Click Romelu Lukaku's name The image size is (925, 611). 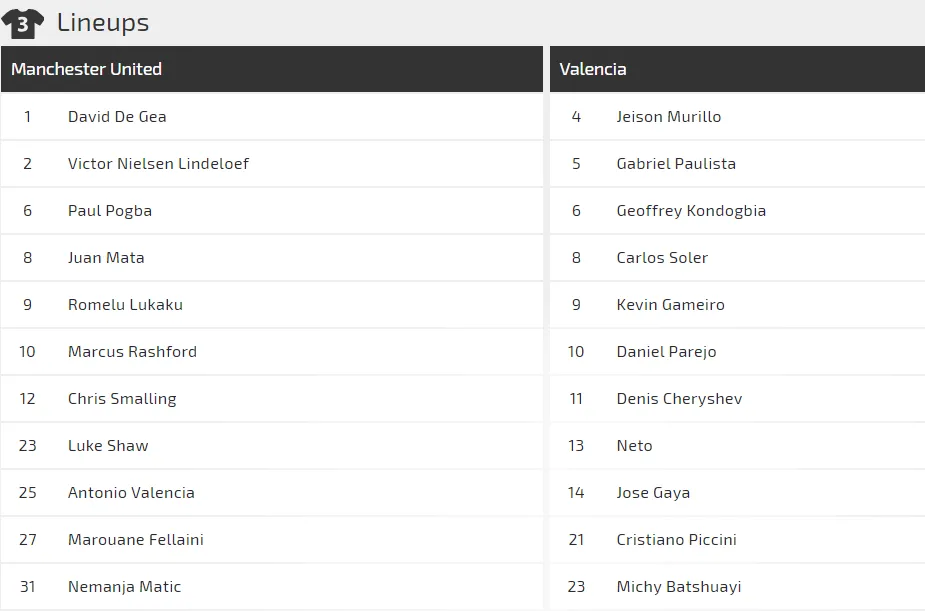tap(125, 305)
